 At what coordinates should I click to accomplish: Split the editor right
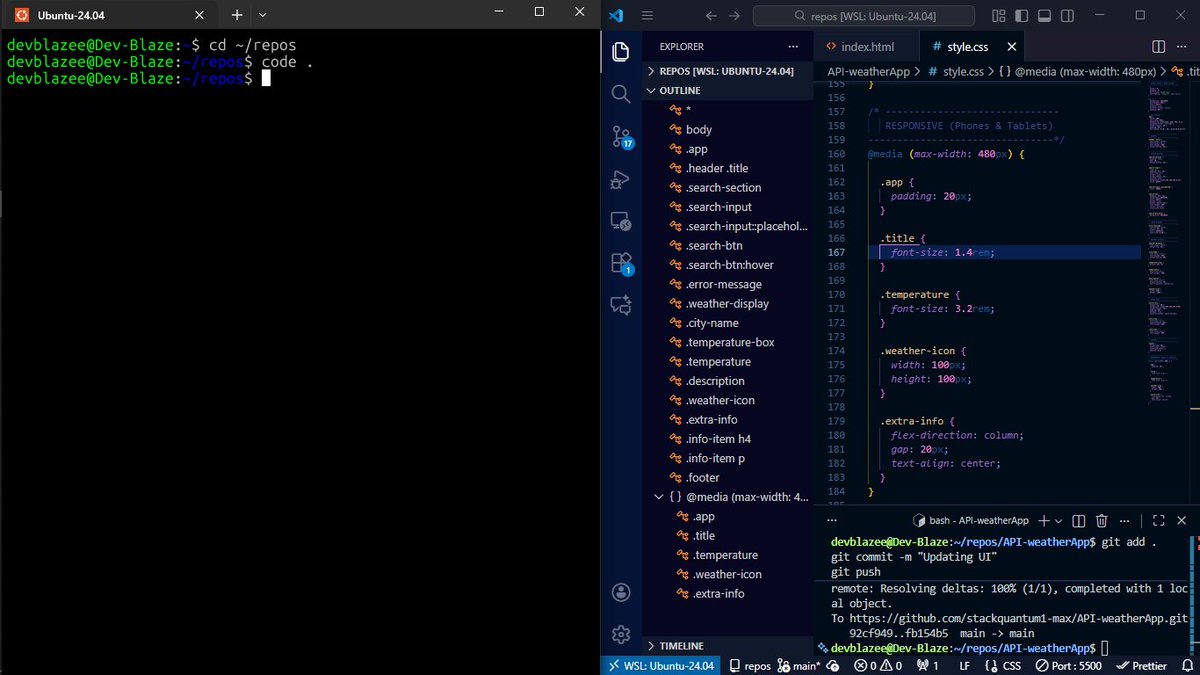pyautogui.click(x=1159, y=47)
